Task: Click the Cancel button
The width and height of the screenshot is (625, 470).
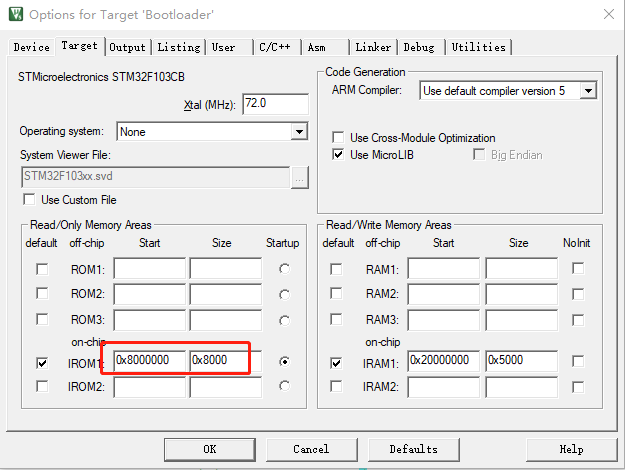Action: click(x=311, y=450)
